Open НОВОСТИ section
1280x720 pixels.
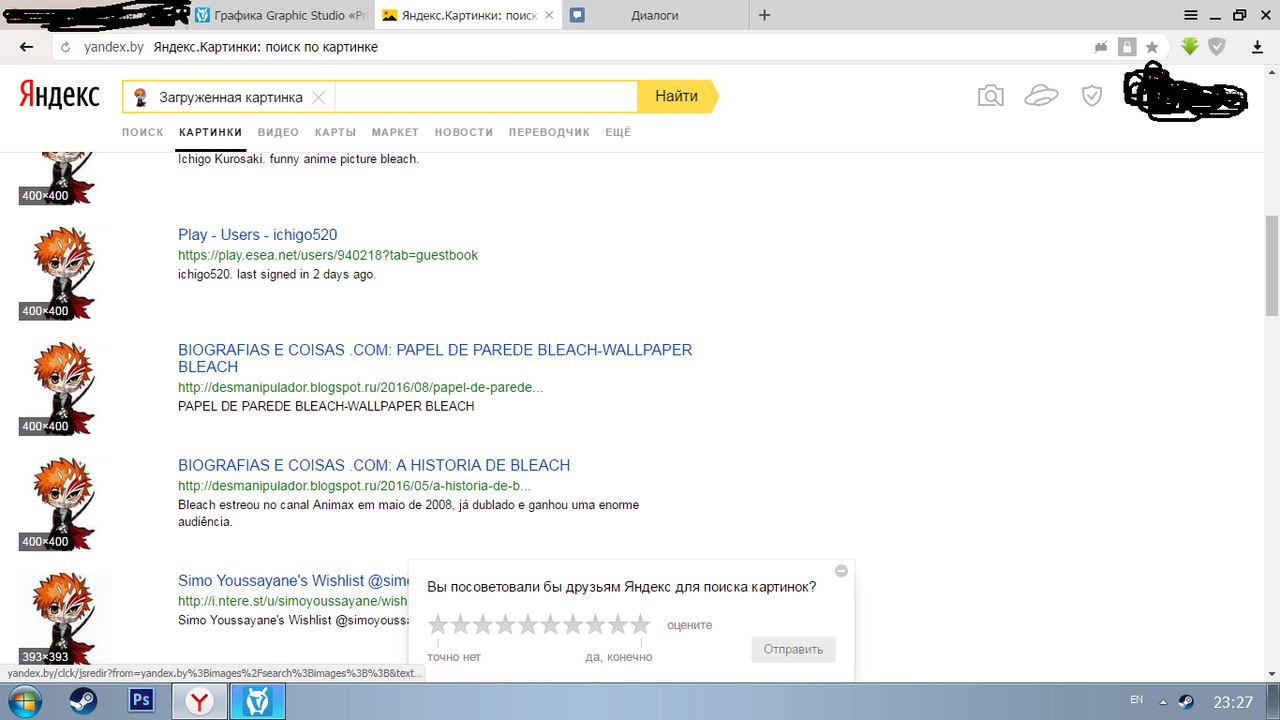464,132
